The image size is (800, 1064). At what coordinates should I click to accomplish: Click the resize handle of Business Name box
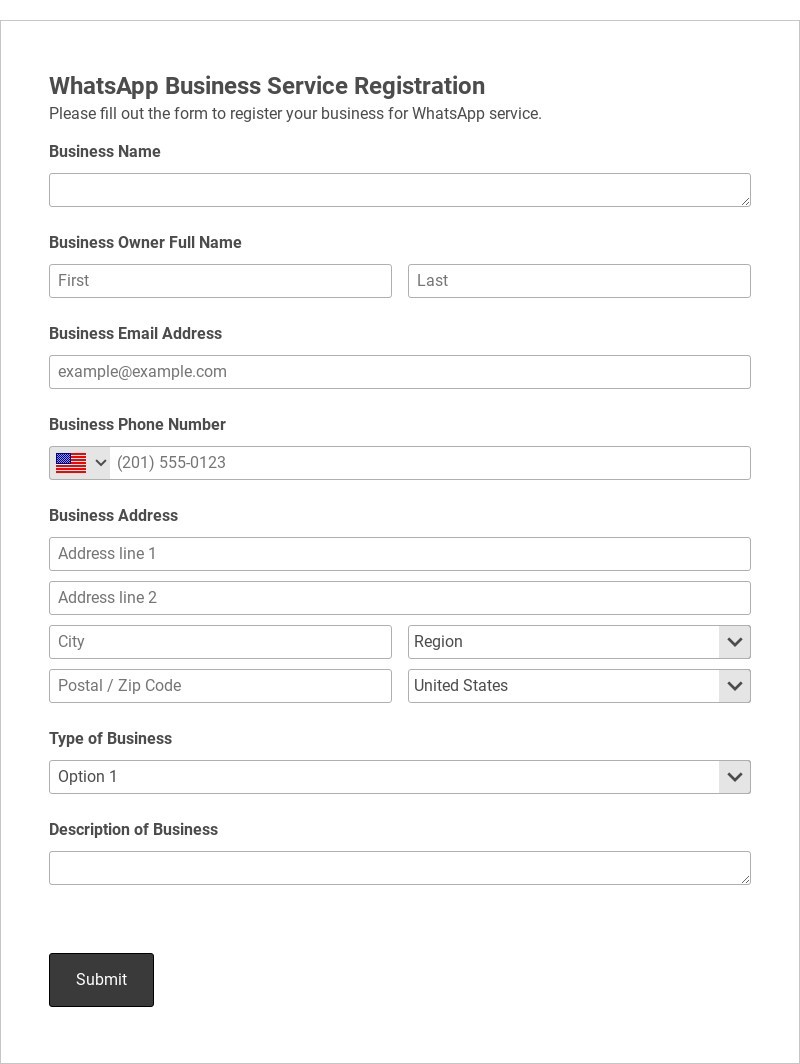click(746, 202)
